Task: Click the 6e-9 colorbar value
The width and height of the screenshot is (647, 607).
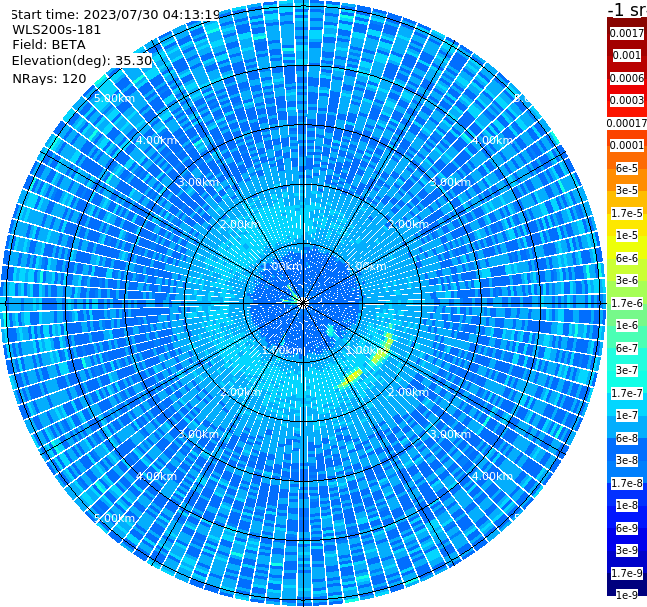Action: pos(627,528)
